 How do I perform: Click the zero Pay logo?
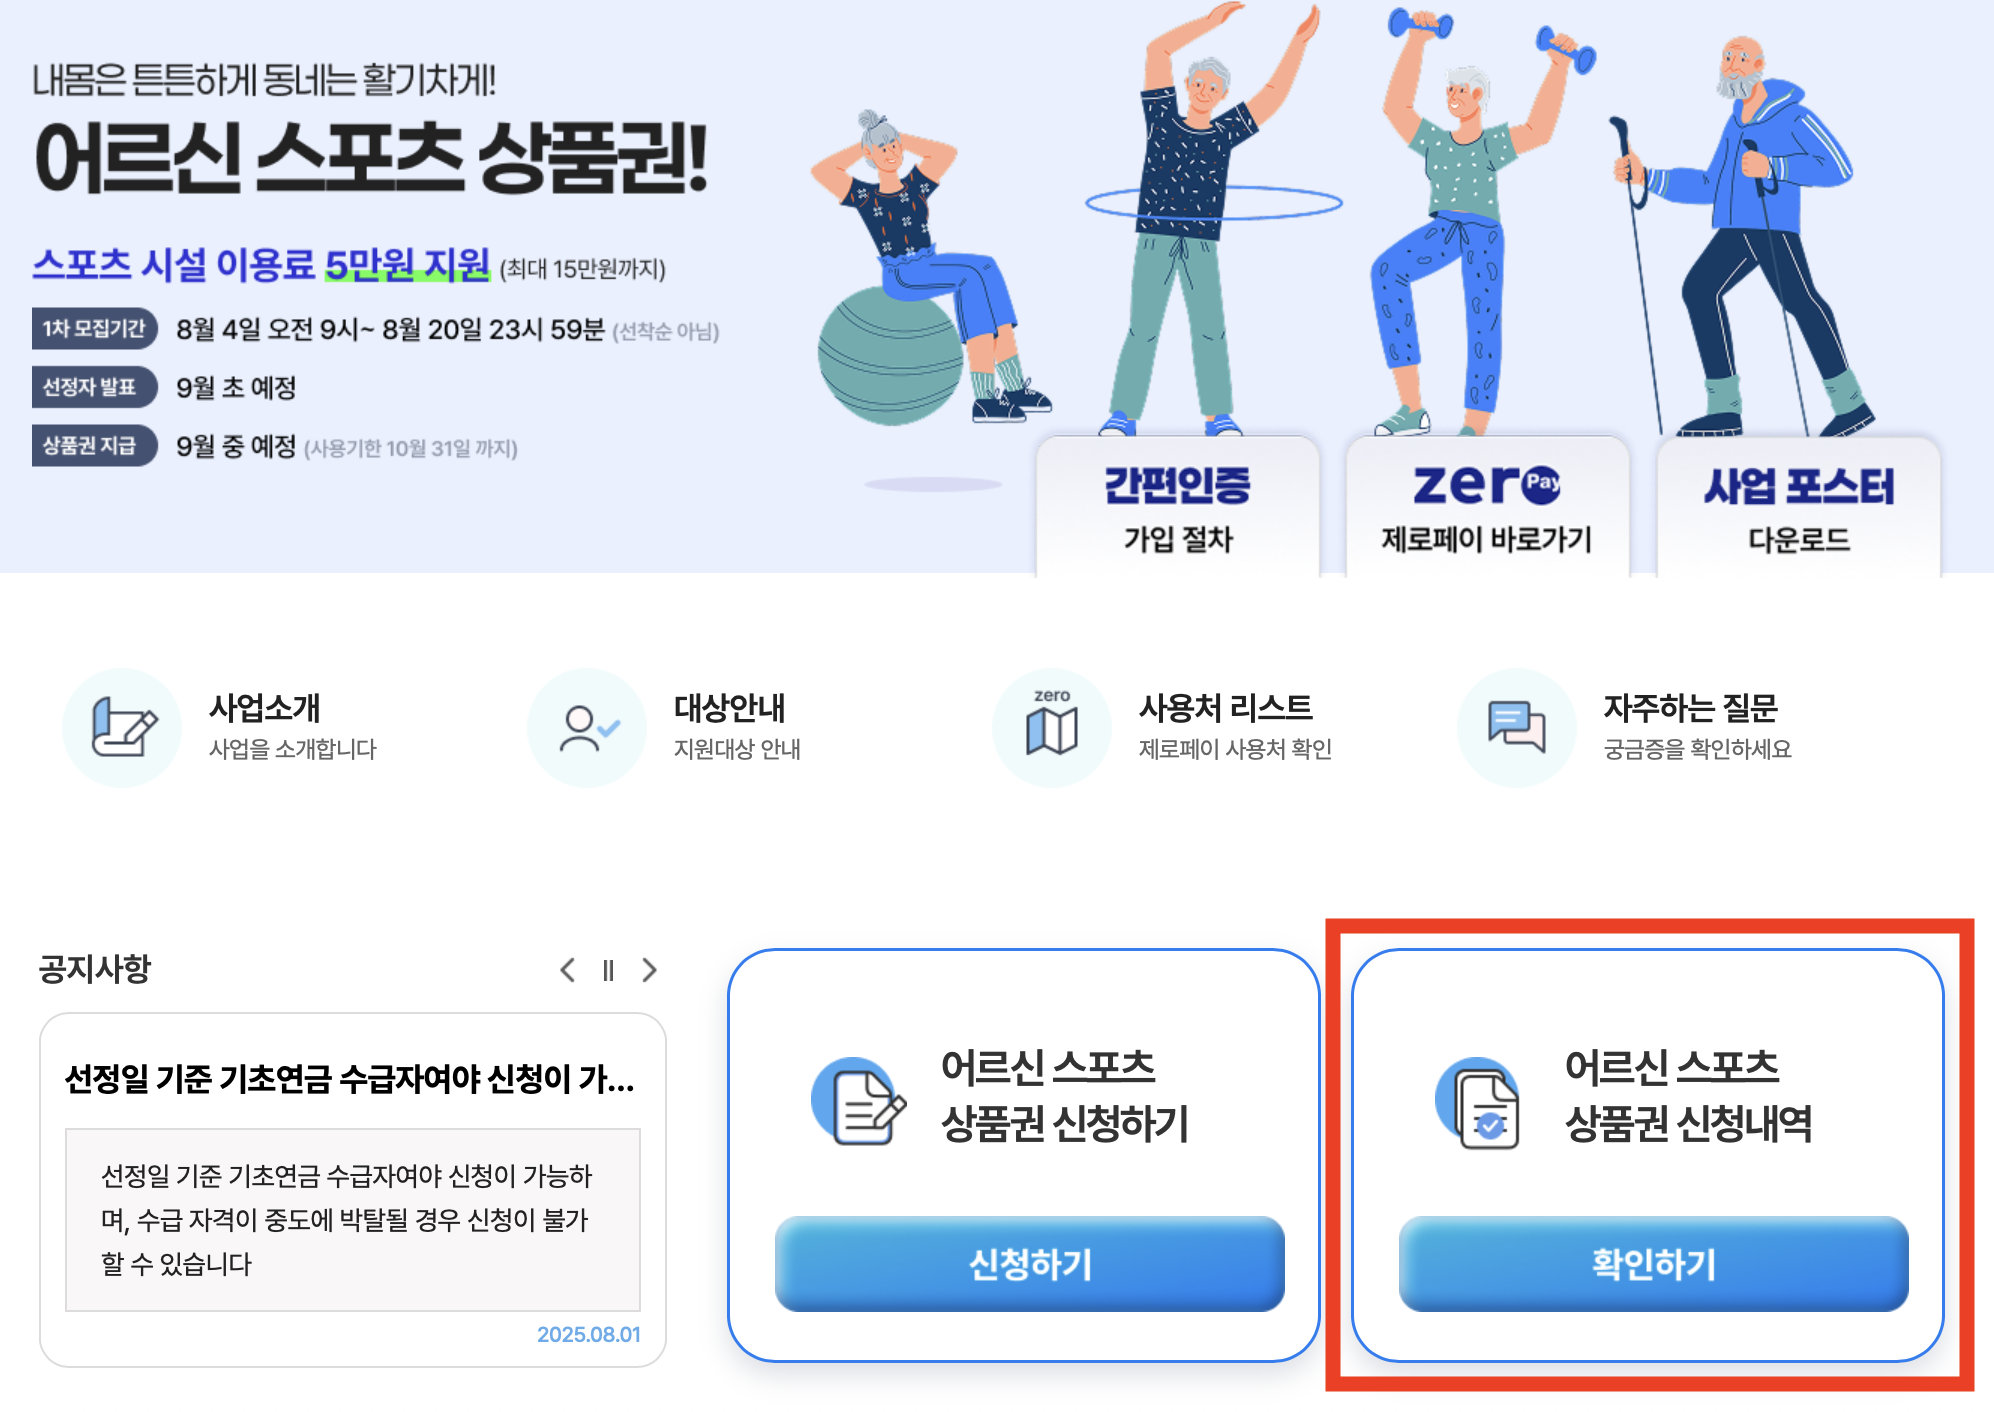[x=1487, y=485]
